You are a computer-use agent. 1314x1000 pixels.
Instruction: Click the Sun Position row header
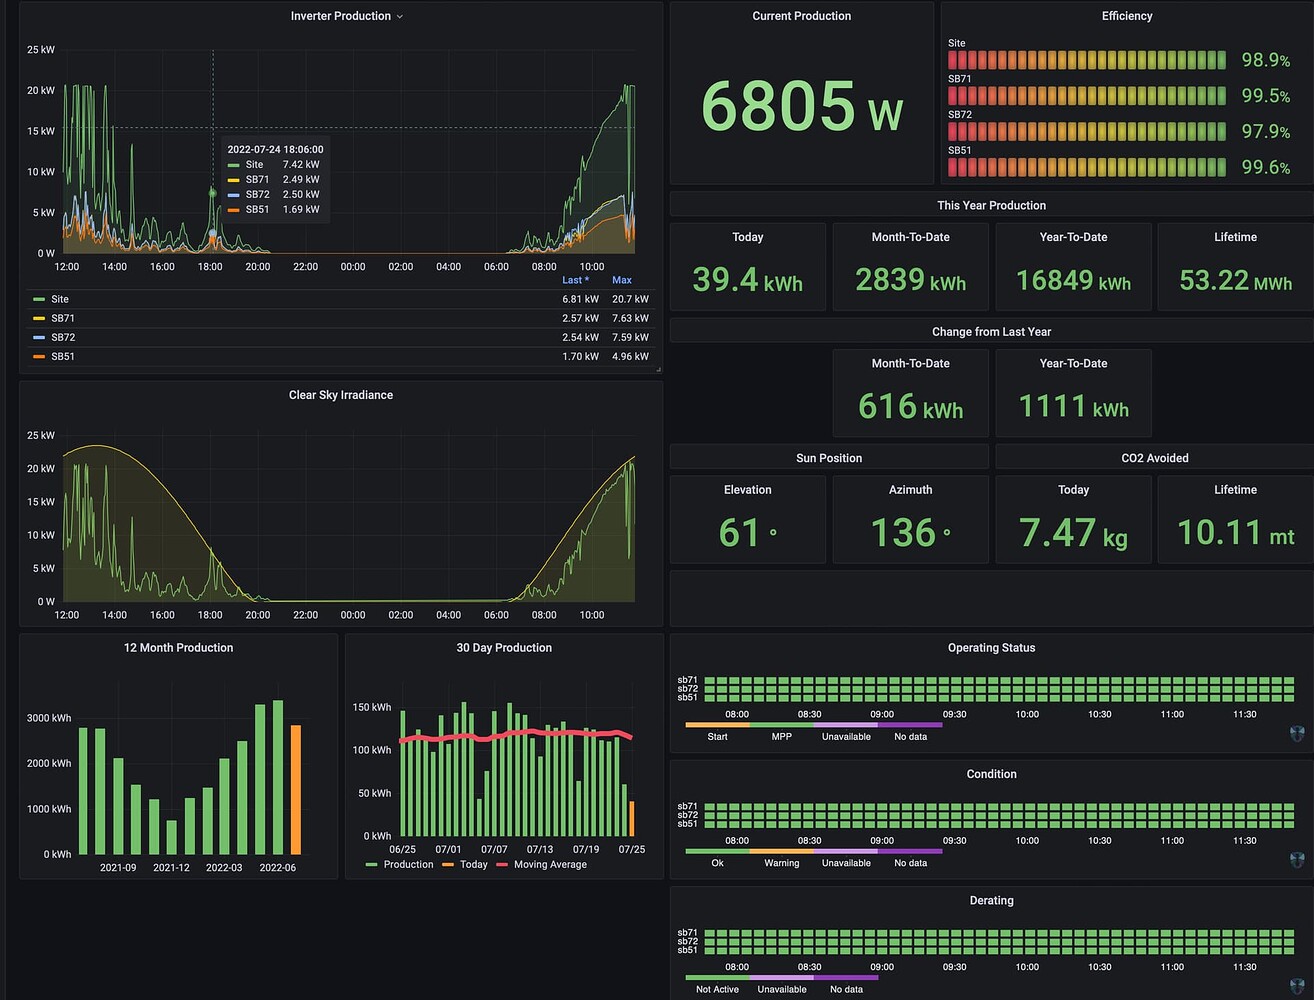pos(829,458)
